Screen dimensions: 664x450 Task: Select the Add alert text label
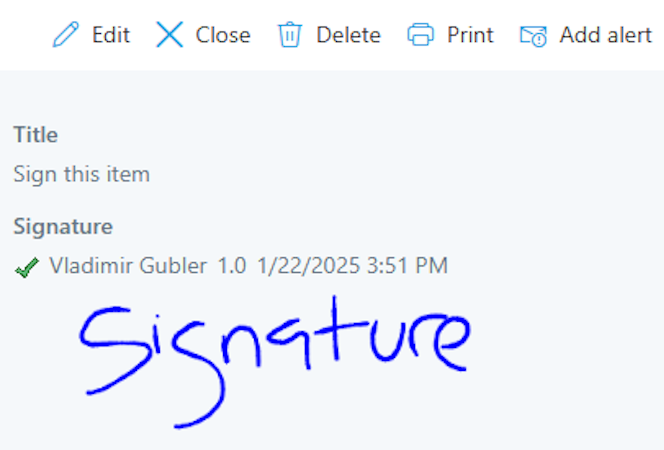click(x=606, y=35)
